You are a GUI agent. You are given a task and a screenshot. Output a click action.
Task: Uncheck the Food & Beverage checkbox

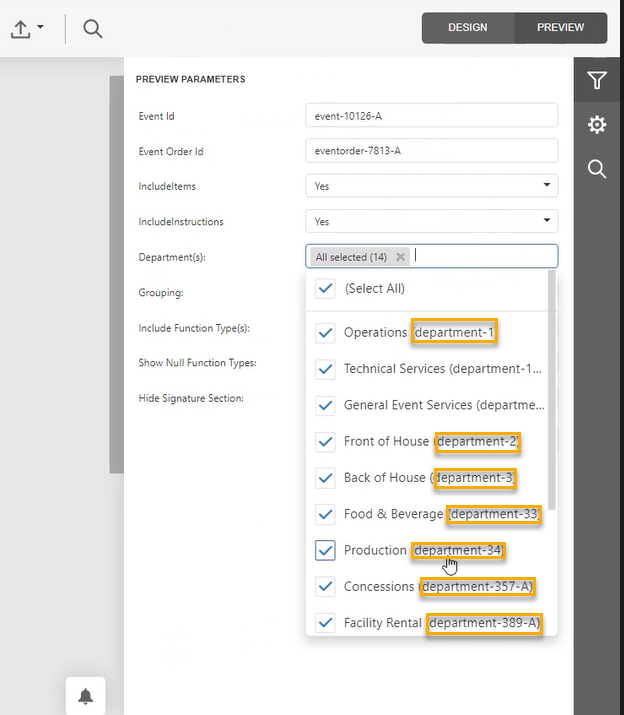coord(325,514)
